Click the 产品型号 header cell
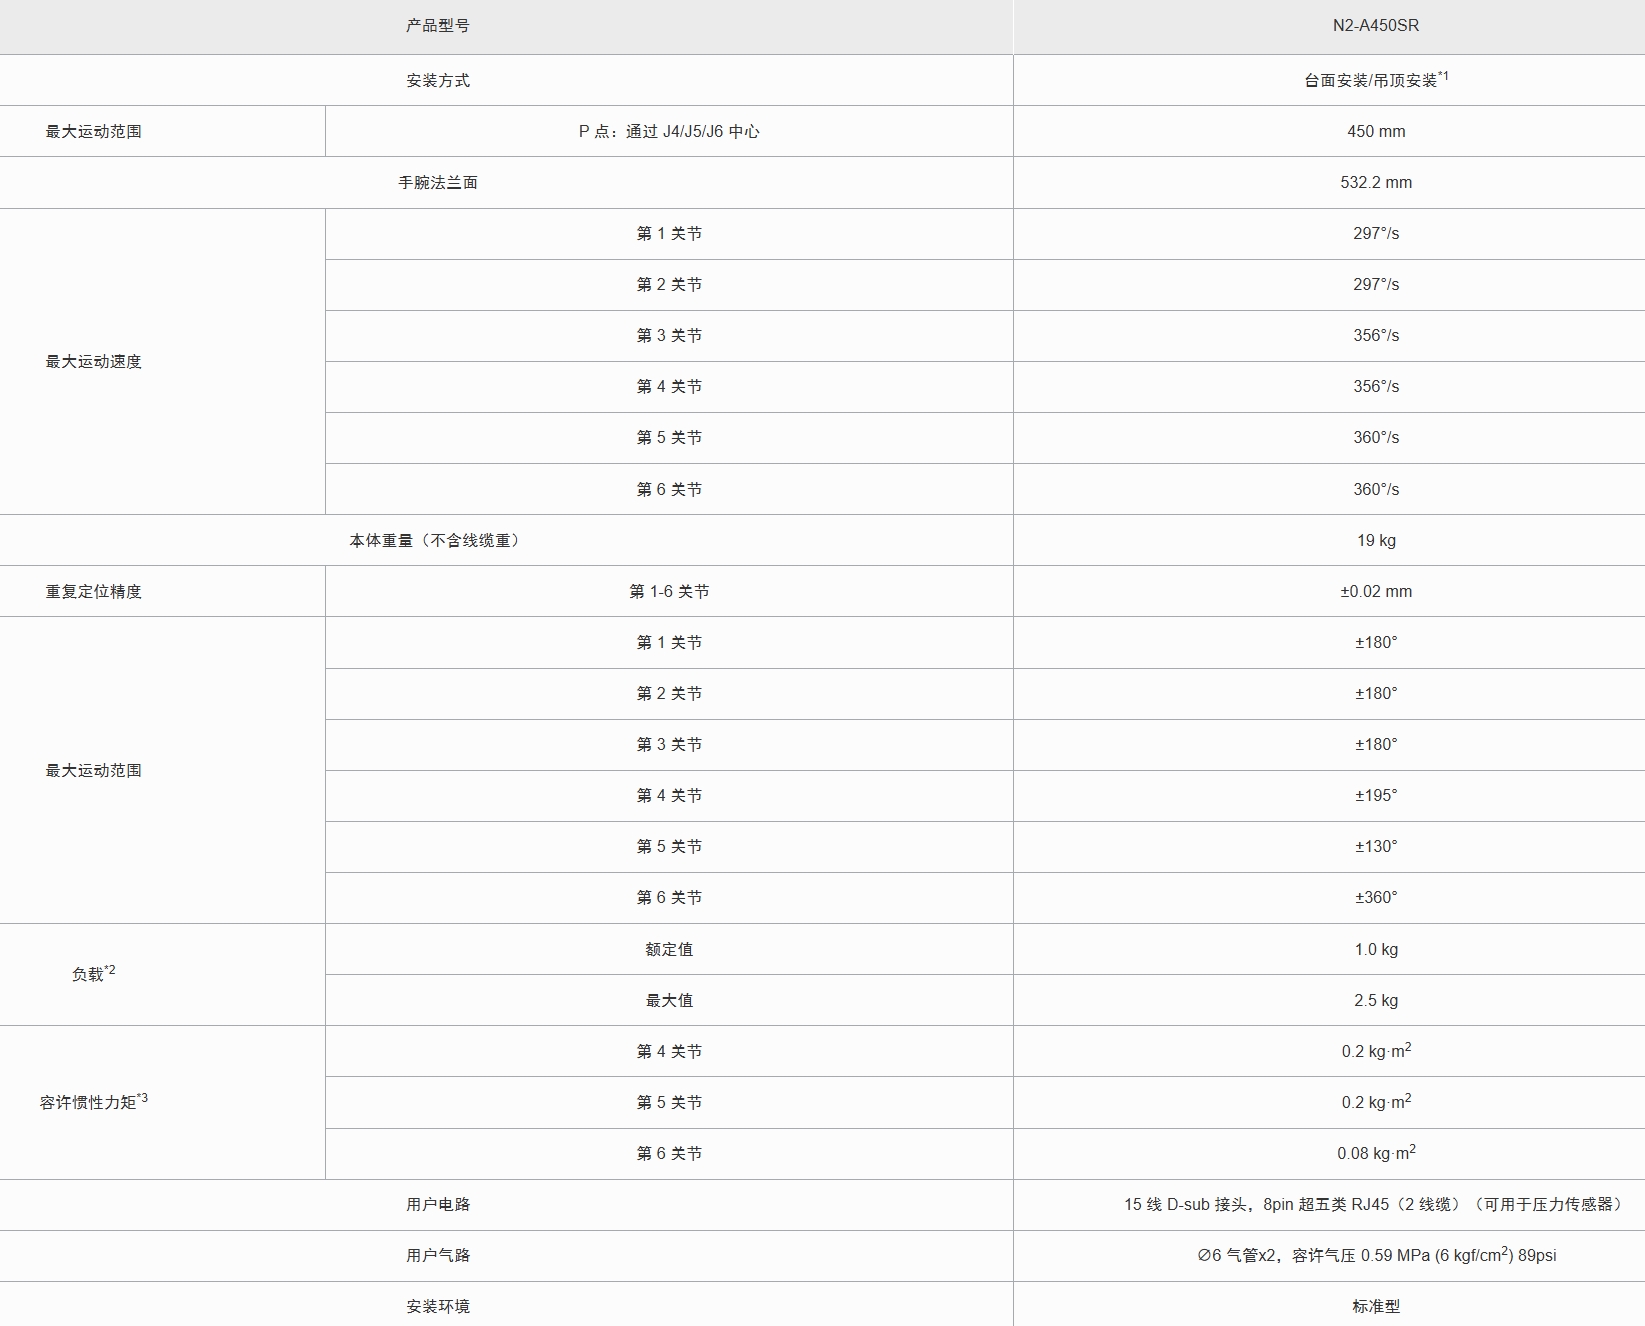 click(x=438, y=26)
